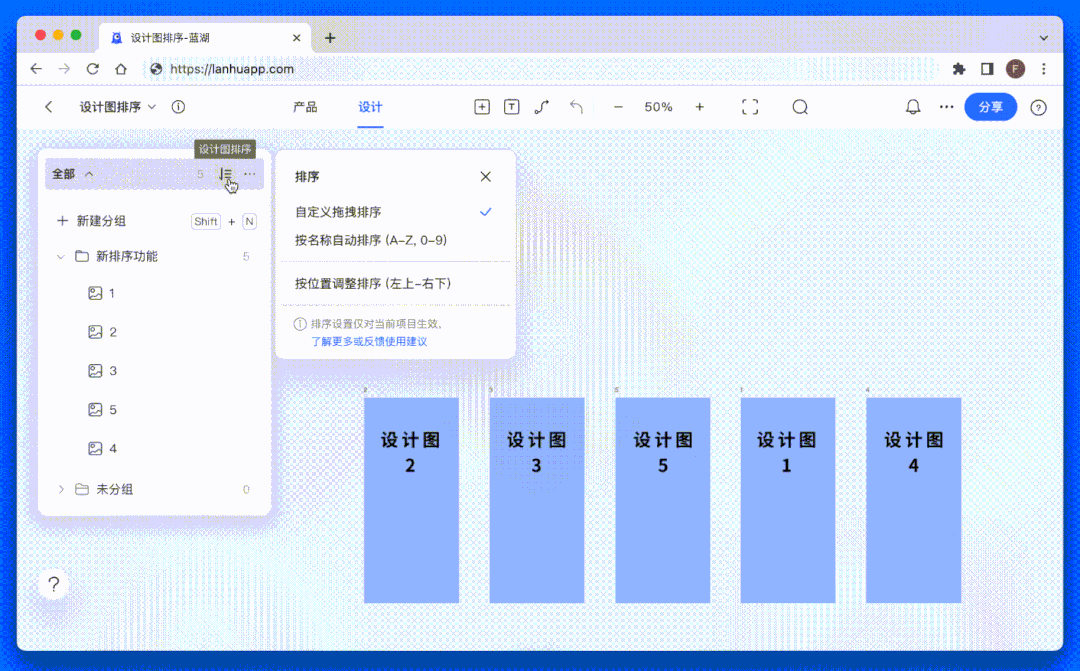Select custom drag sorting option

338,212
